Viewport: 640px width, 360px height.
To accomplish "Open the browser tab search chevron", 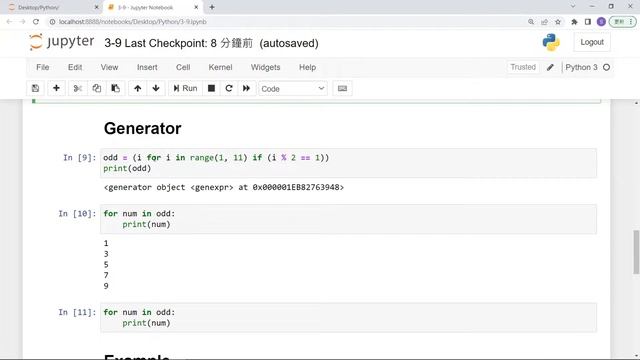I will click(573, 7).
